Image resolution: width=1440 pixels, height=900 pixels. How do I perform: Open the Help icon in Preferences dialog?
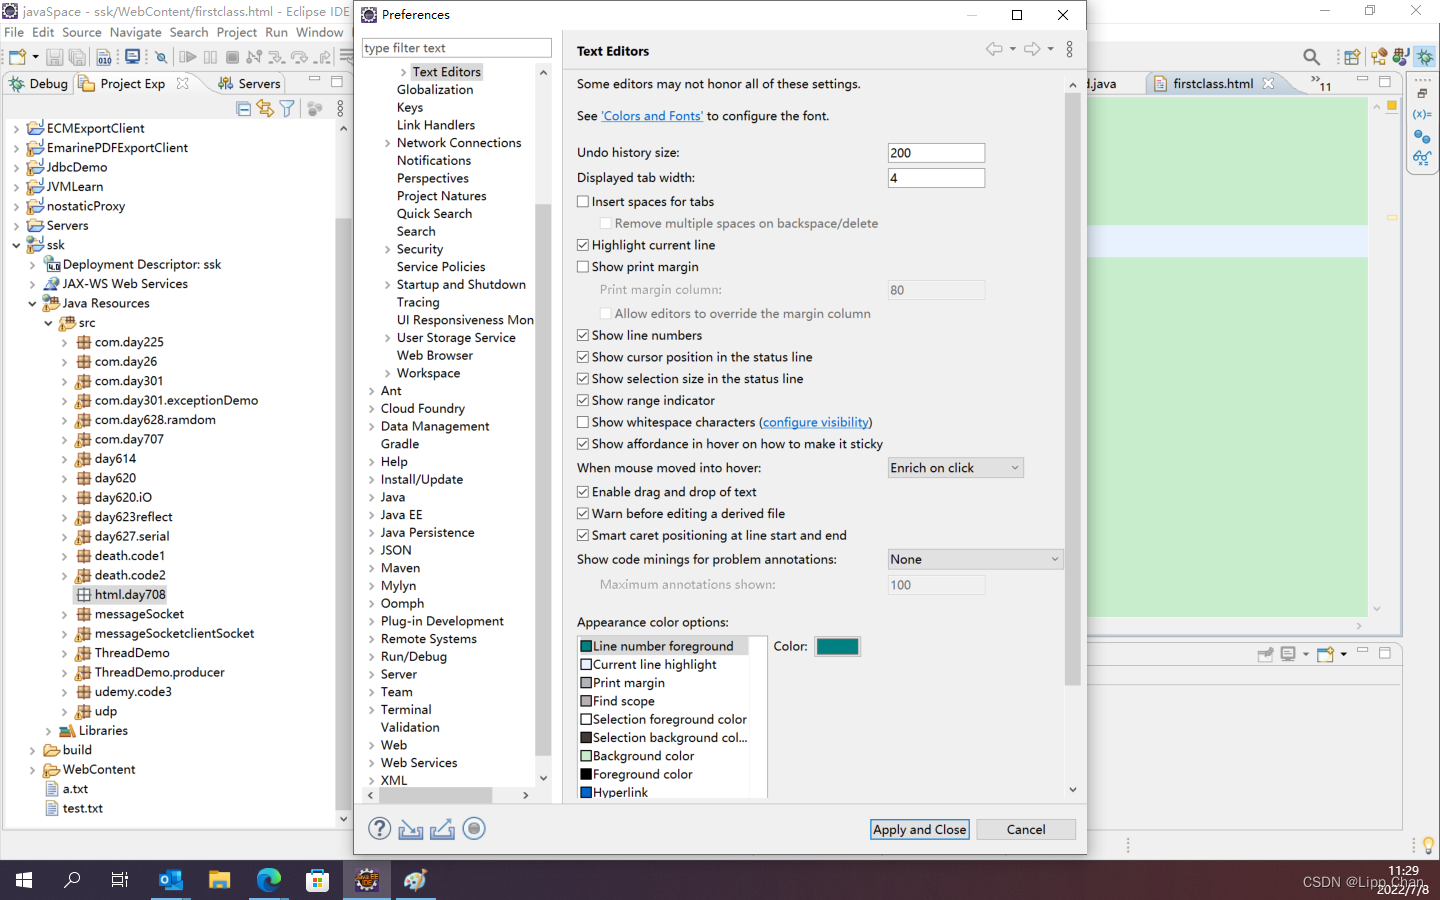(379, 828)
